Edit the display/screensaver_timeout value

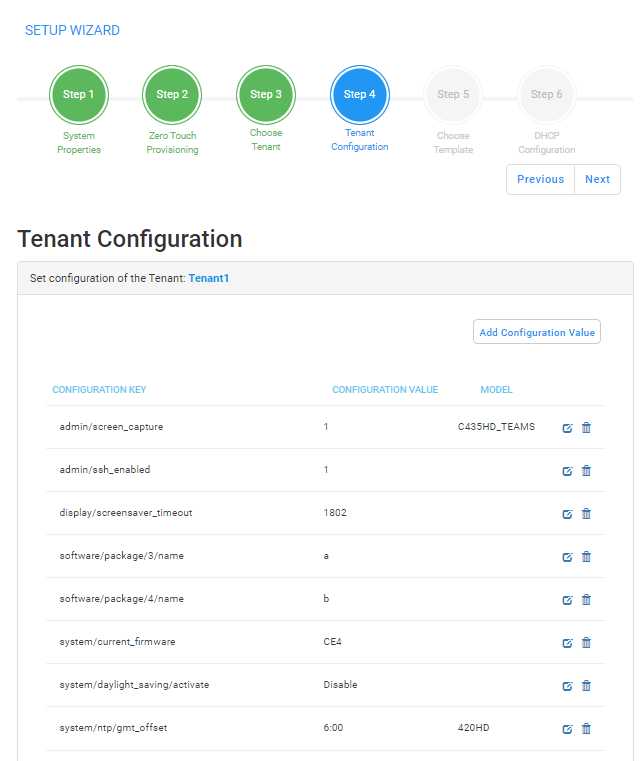pos(567,514)
